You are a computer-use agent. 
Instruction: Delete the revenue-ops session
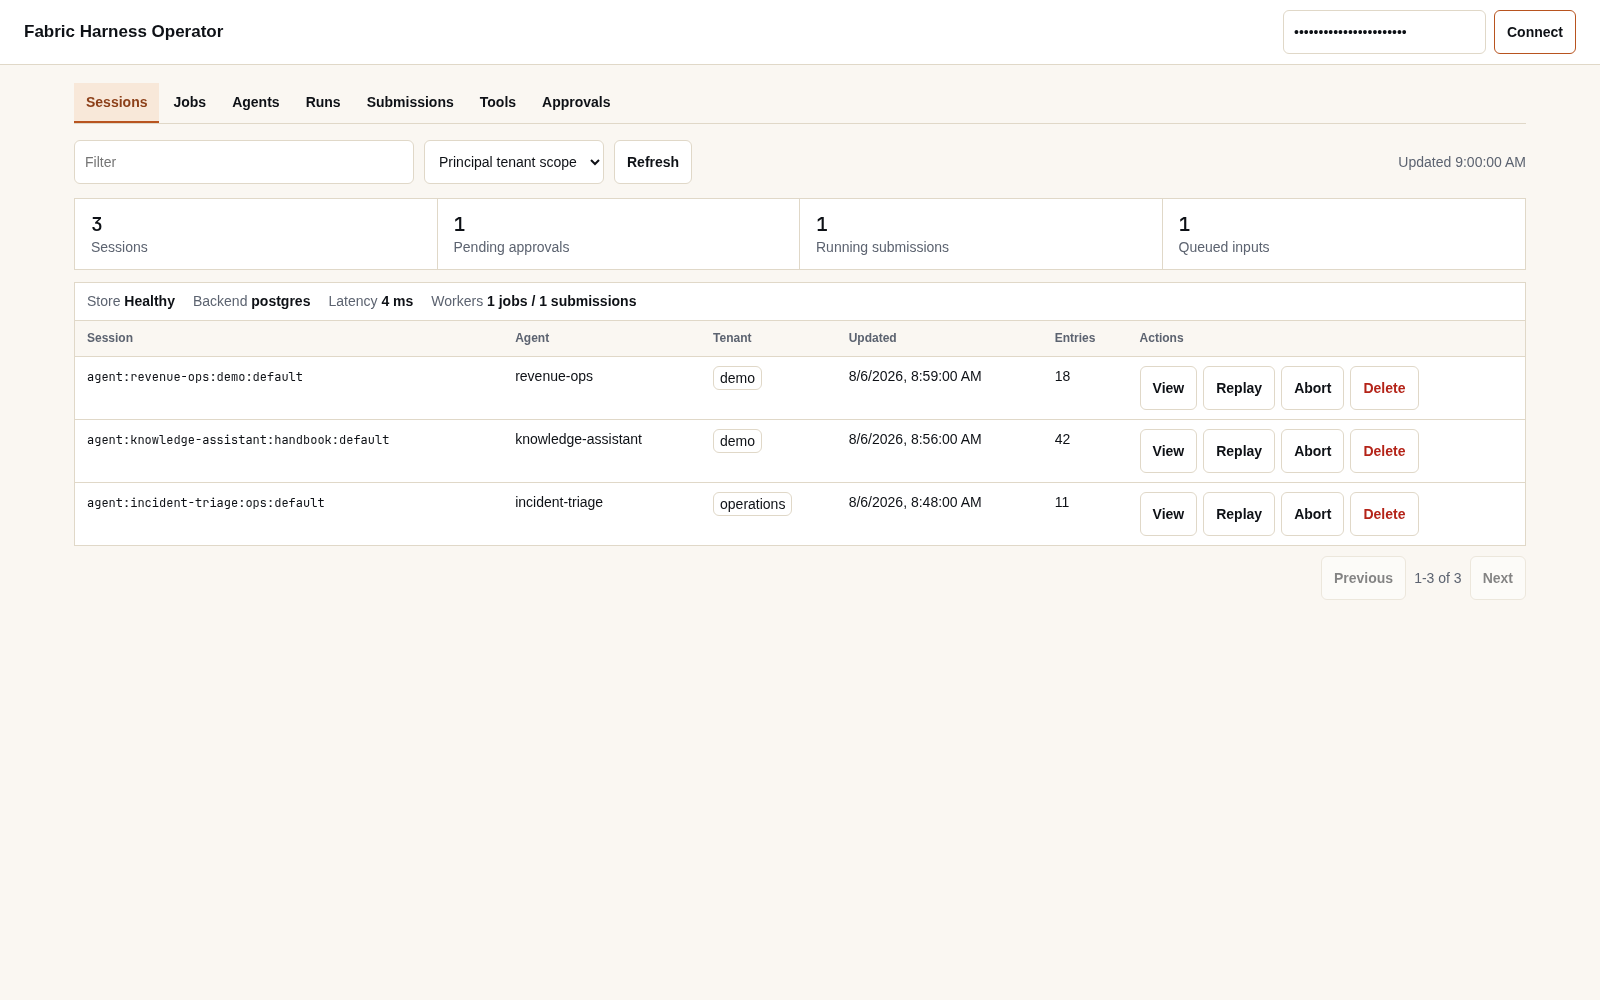point(1384,388)
